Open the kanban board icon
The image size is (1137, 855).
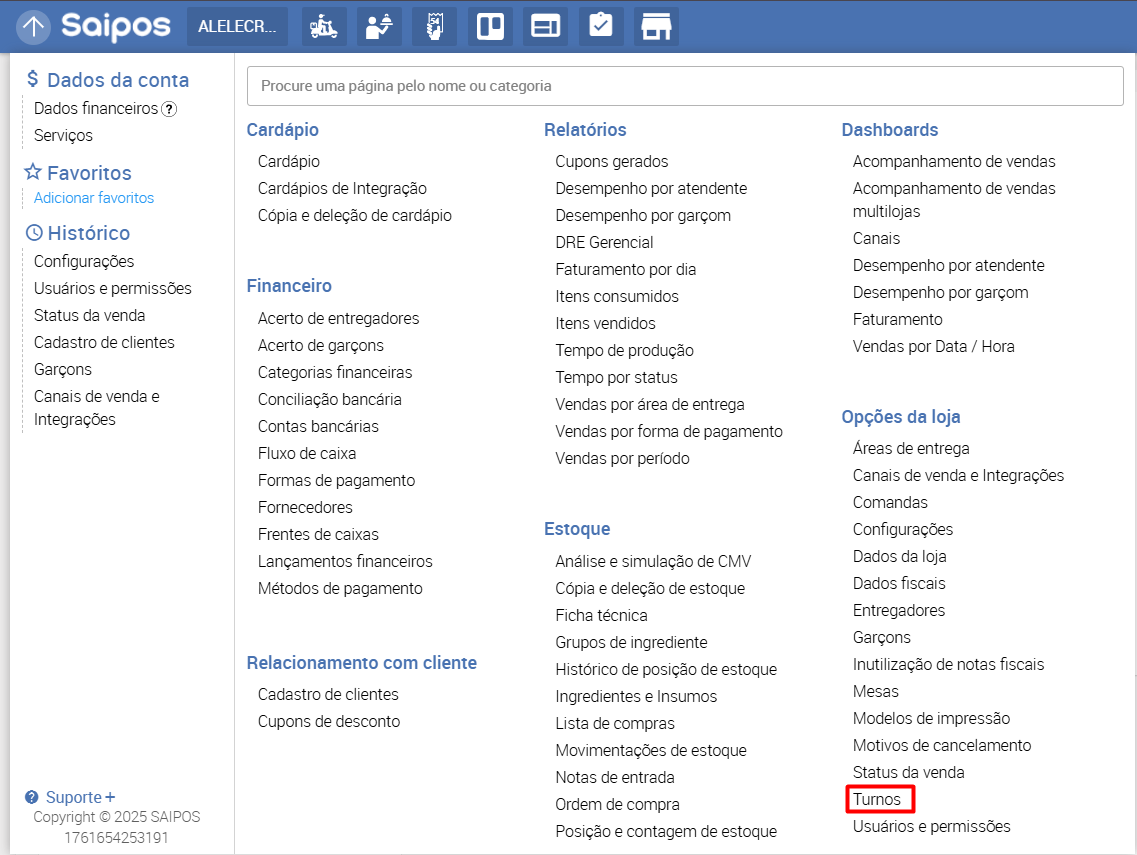pyautogui.click(x=490, y=27)
